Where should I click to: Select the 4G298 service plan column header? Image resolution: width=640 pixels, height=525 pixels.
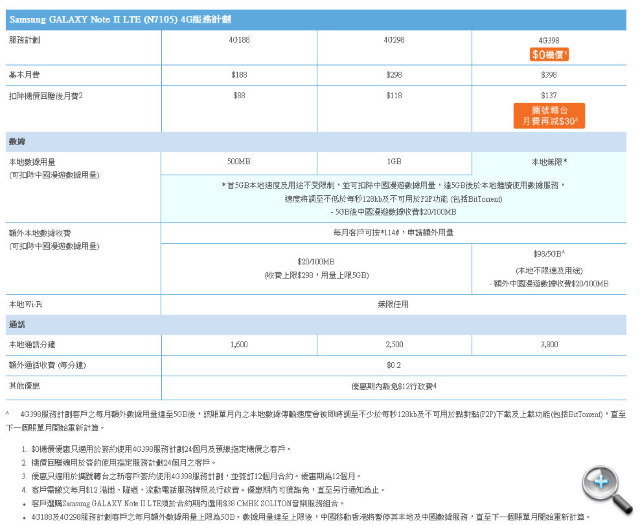[x=393, y=40]
